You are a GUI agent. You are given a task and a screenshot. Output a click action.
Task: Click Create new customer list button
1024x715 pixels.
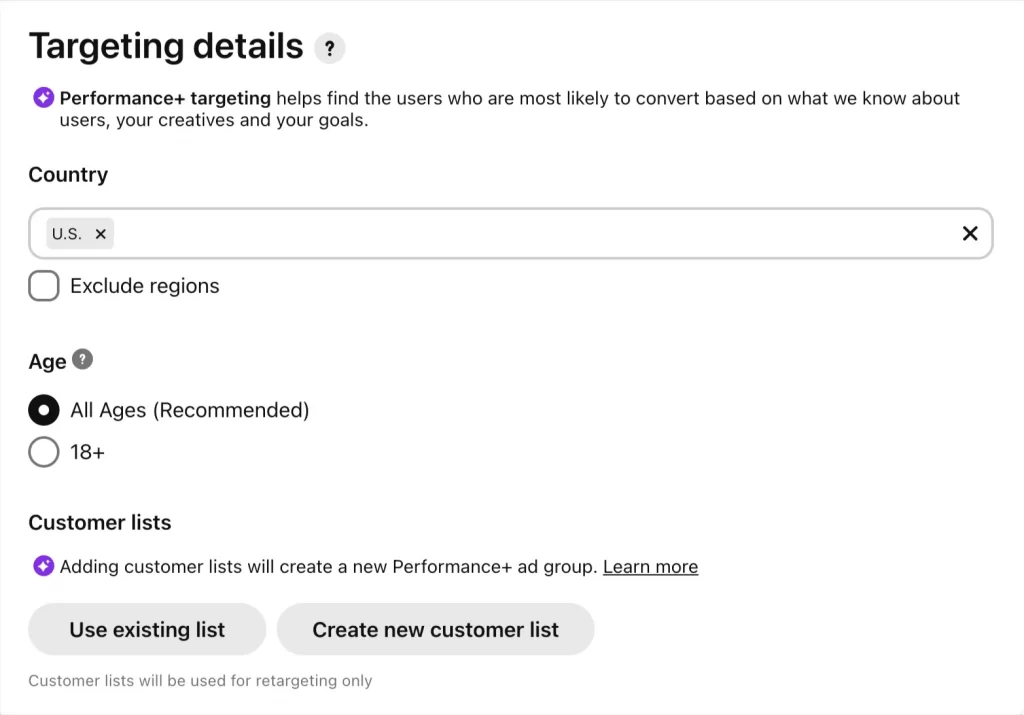point(436,629)
